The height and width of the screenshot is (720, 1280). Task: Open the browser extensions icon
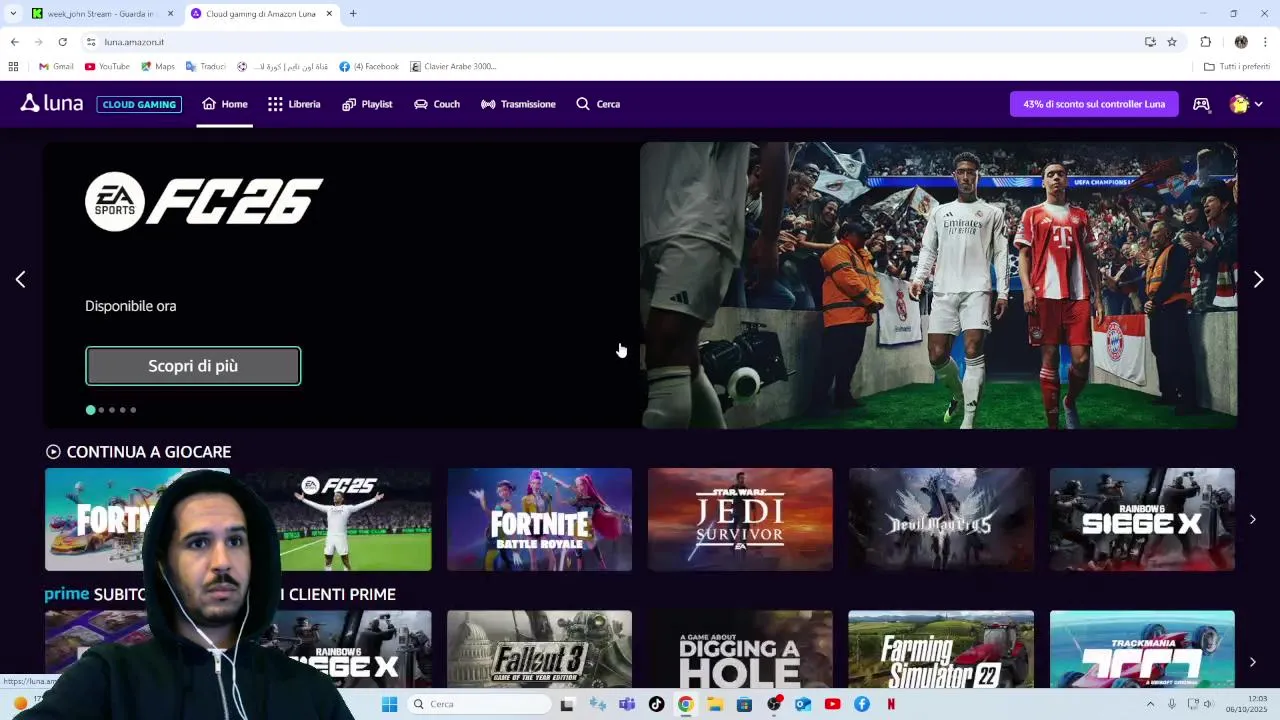click(1205, 42)
